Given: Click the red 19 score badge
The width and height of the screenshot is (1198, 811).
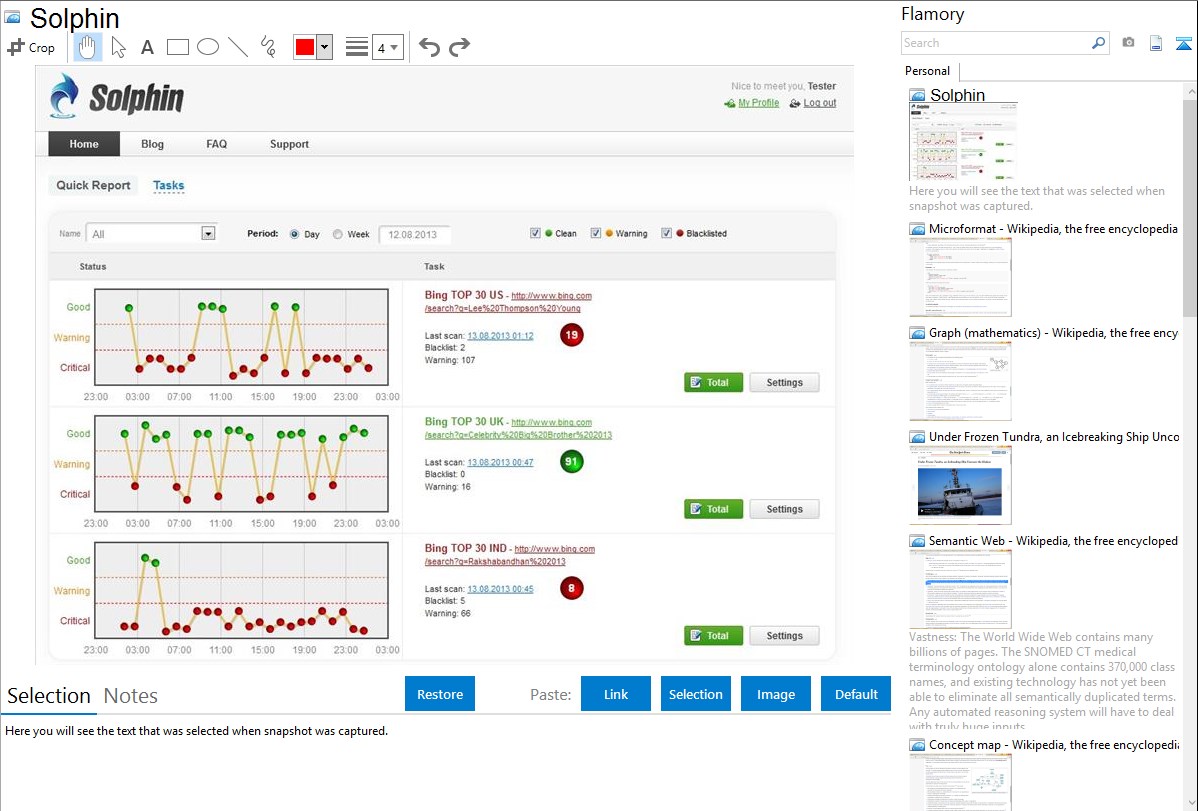Looking at the screenshot, I should point(571,335).
